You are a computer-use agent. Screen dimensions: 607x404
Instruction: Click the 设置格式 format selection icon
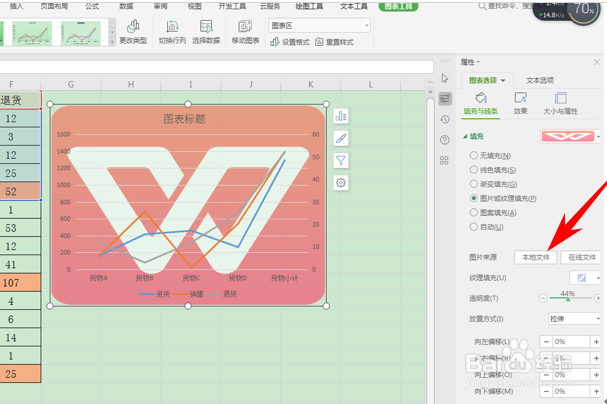(x=275, y=42)
